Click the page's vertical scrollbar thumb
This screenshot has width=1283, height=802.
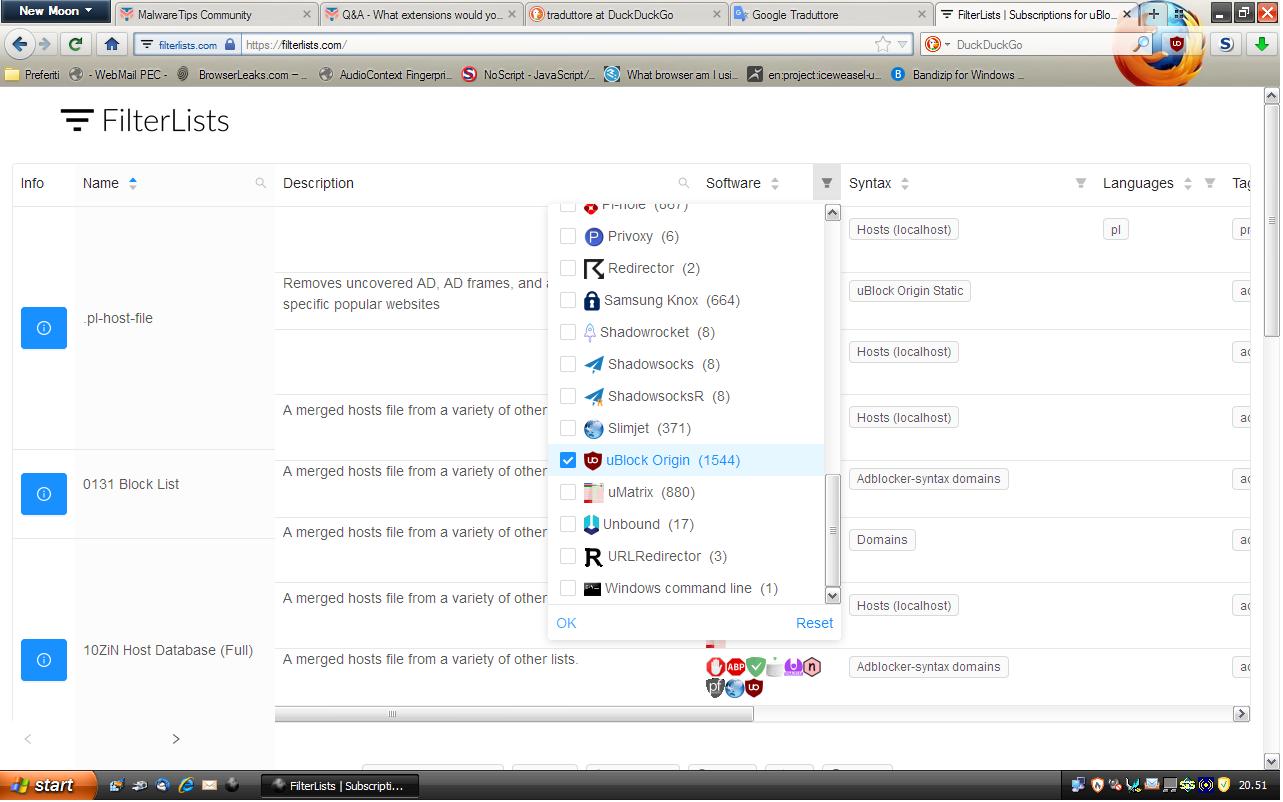click(1272, 220)
